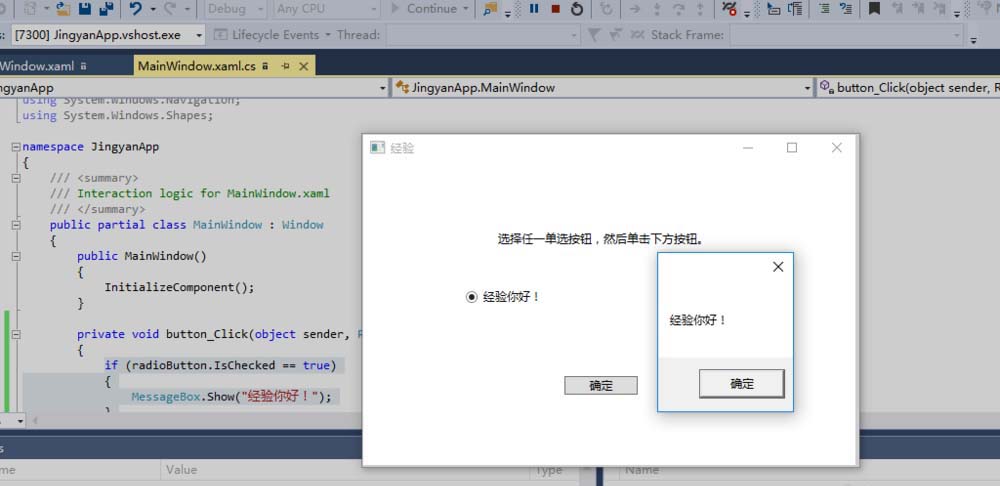Click the Stop Debugging red square icon
This screenshot has width=1000, height=486.
(x=555, y=9)
